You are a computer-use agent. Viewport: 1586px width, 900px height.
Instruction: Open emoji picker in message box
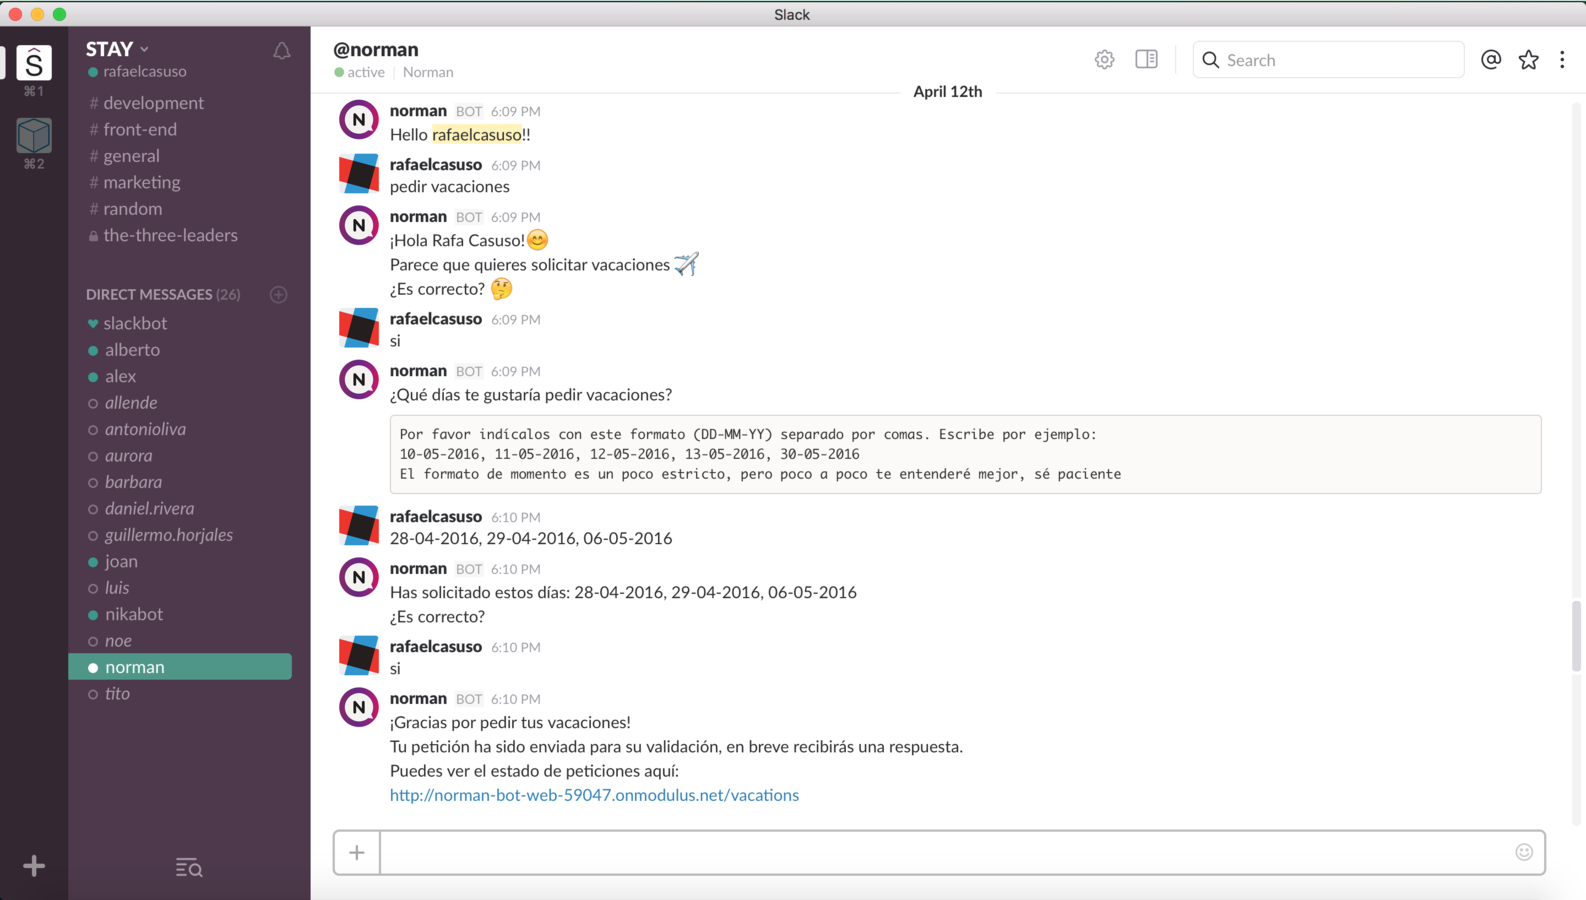1524,852
